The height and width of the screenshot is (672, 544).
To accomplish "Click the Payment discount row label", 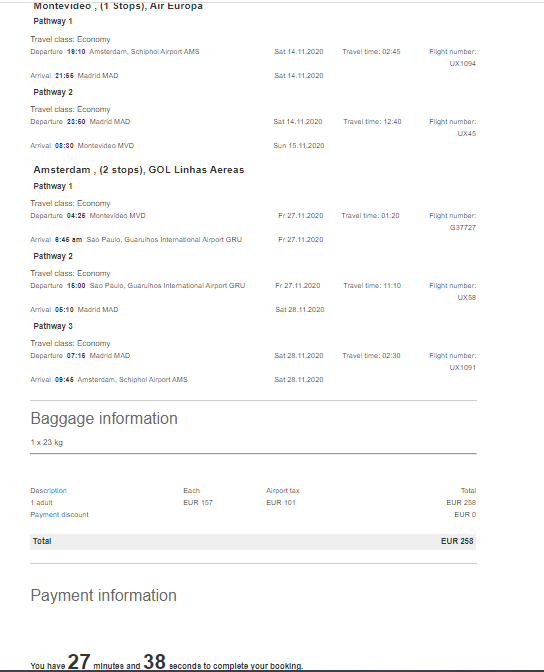I will (60, 514).
